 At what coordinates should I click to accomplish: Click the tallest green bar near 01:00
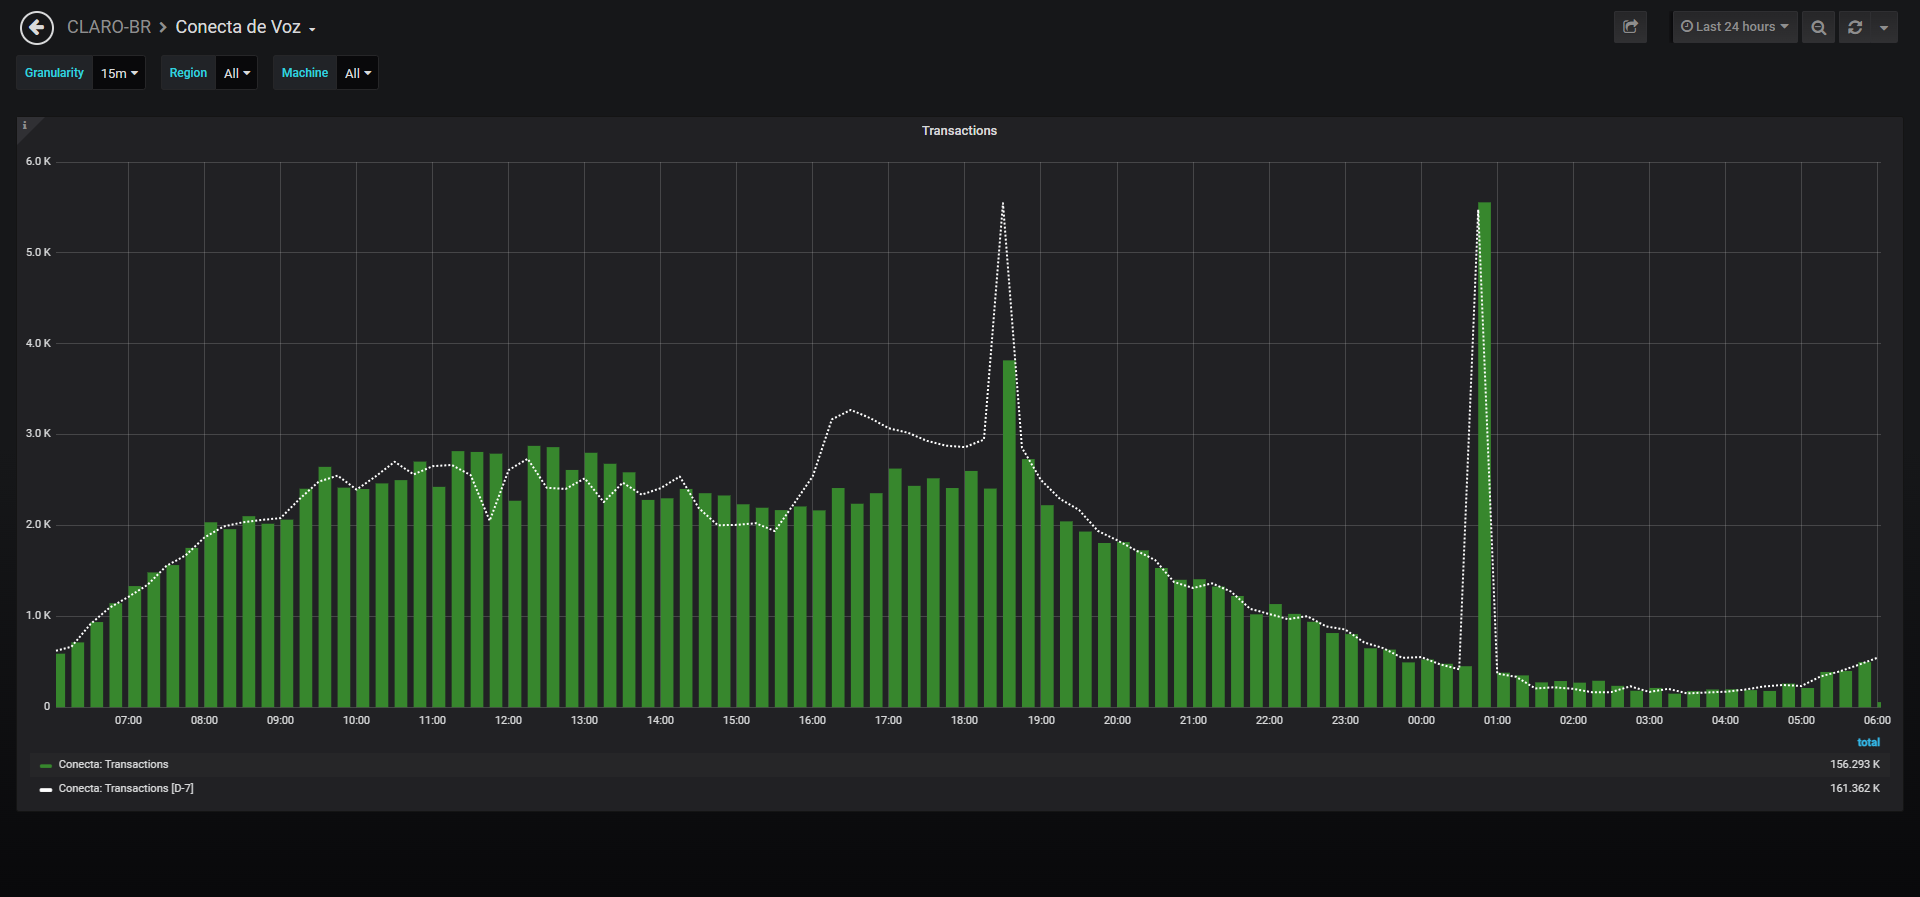(x=1484, y=455)
